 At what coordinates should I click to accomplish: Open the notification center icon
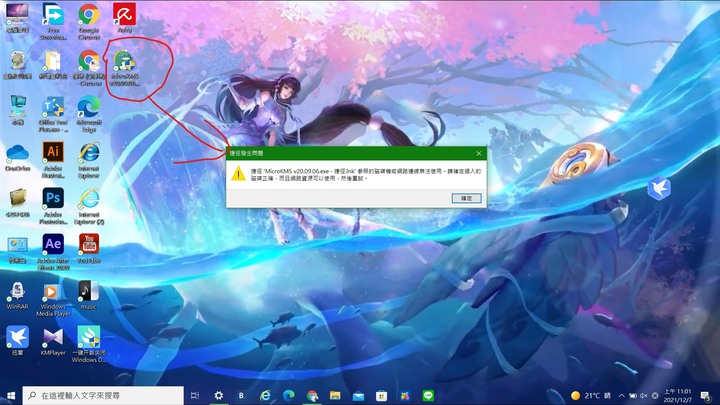point(705,395)
